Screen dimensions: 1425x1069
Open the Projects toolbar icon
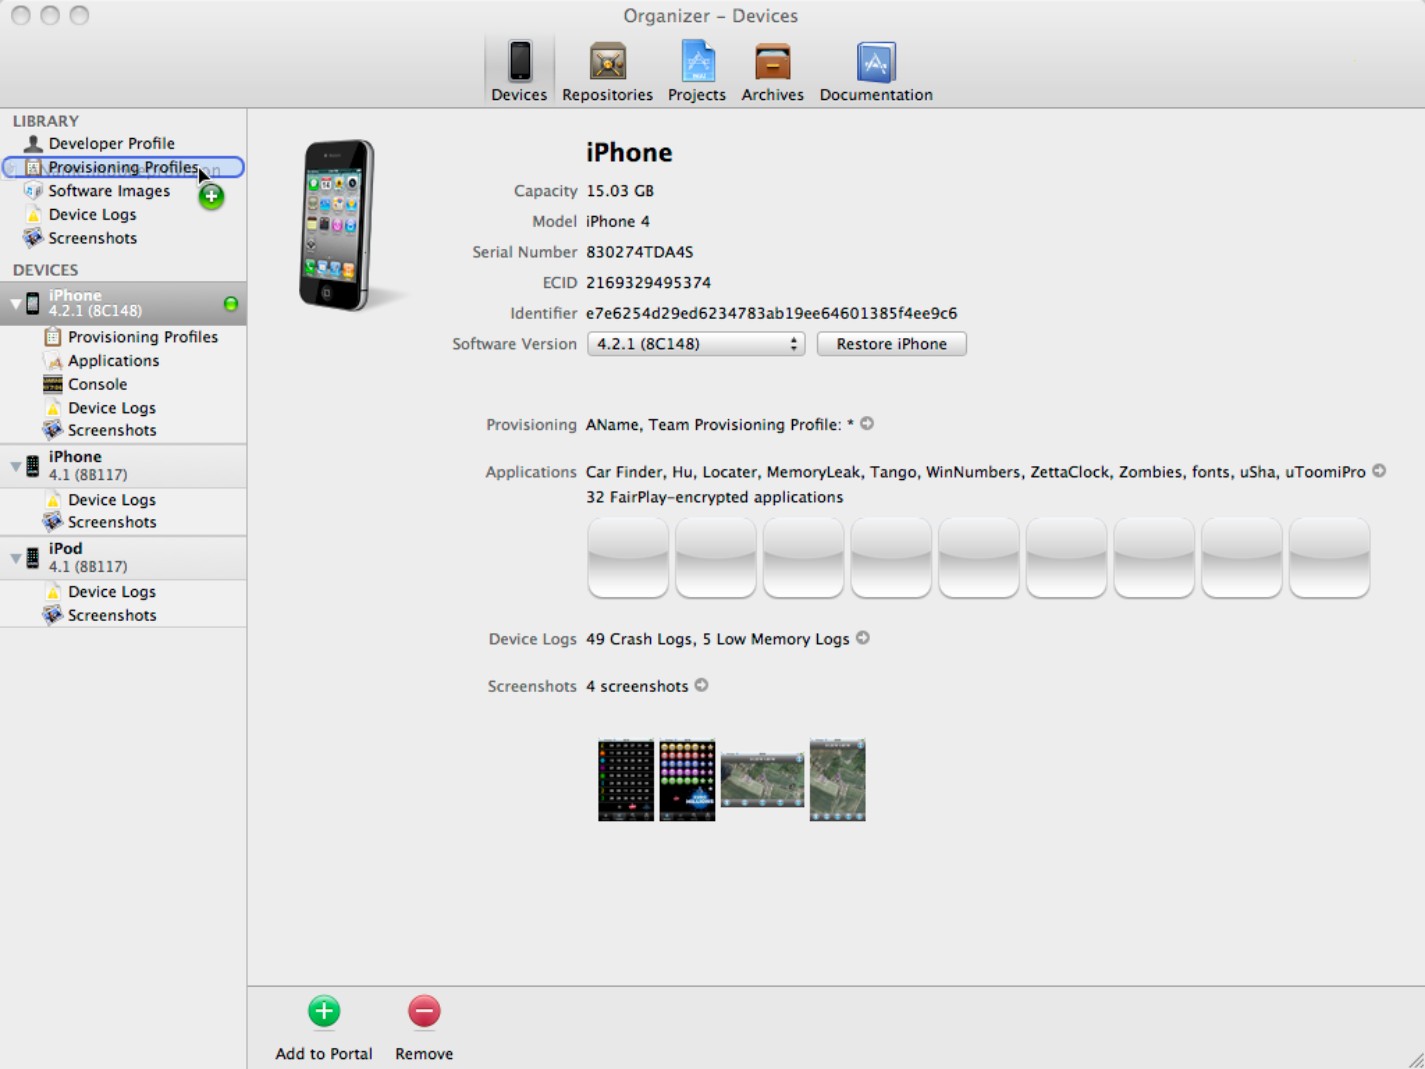click(x=697, y=70)
